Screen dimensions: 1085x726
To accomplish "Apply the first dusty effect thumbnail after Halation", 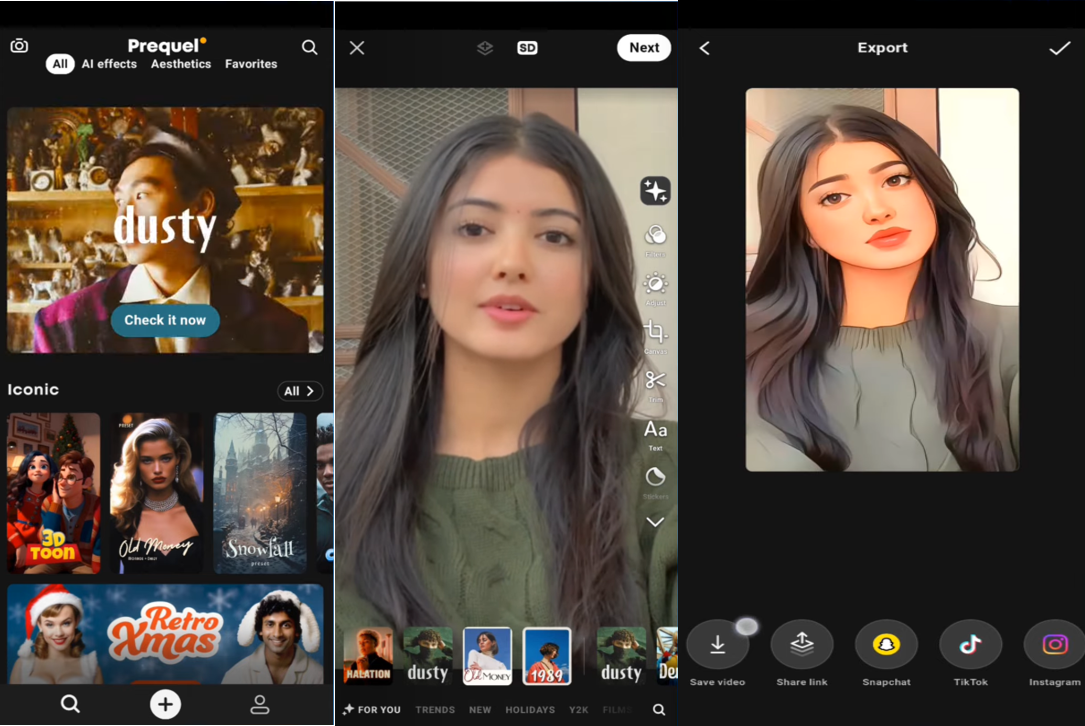I will [x=428, y=656].
